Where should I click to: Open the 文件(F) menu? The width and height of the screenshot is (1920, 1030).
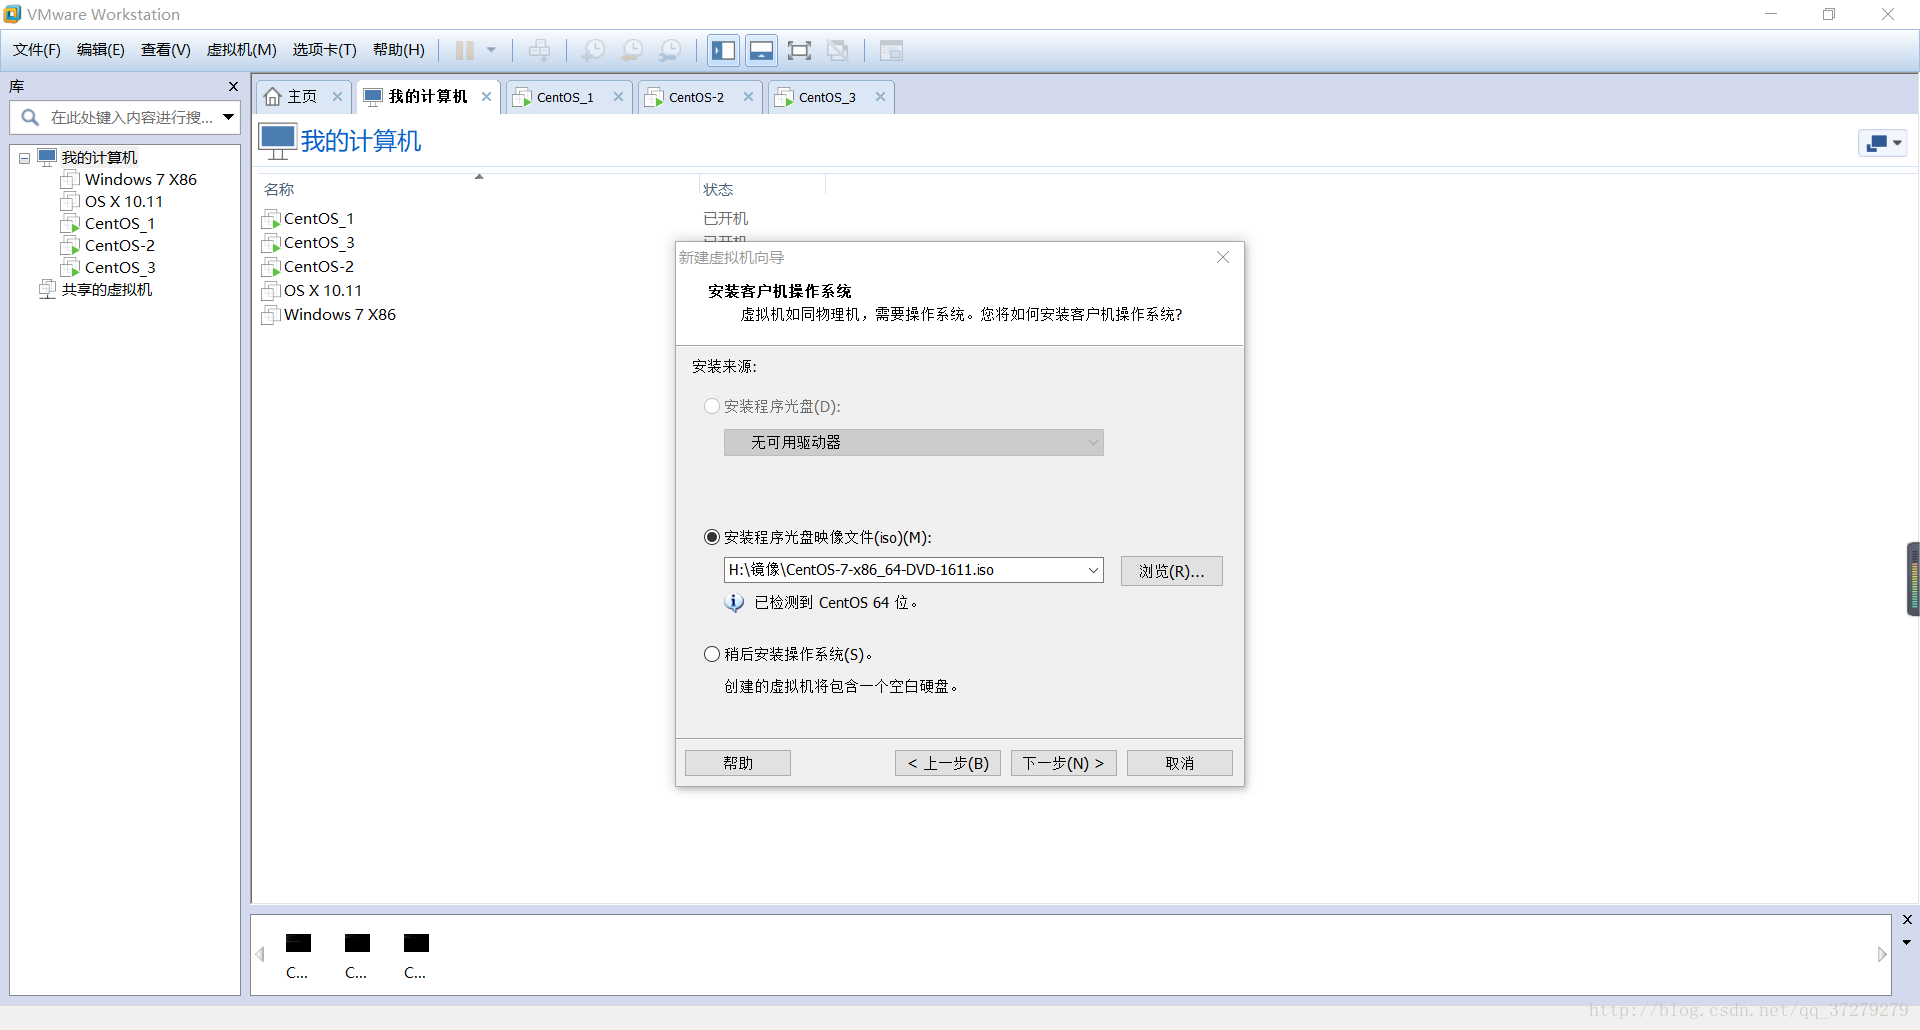pos(37,50)
